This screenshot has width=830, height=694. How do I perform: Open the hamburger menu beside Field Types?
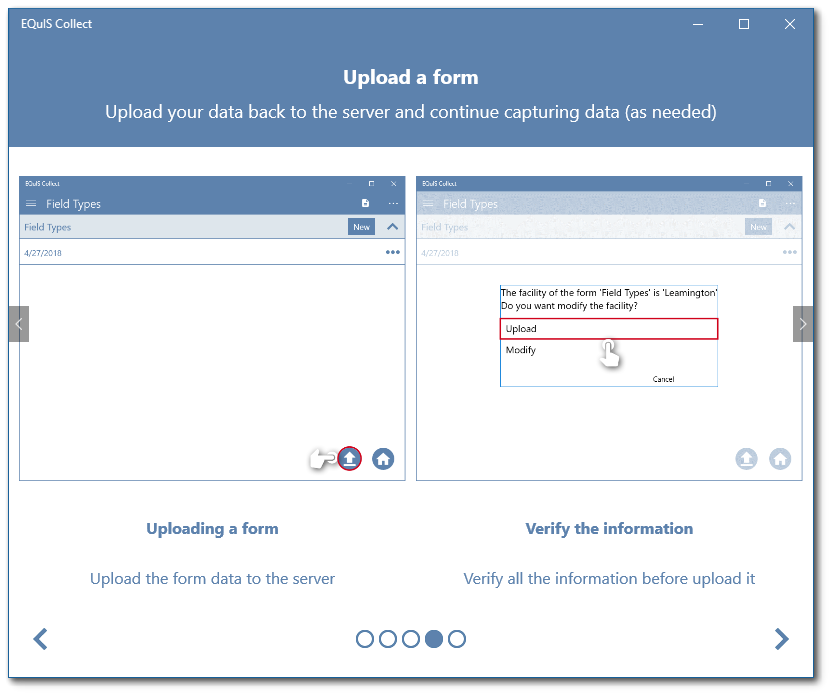point(31,204)
